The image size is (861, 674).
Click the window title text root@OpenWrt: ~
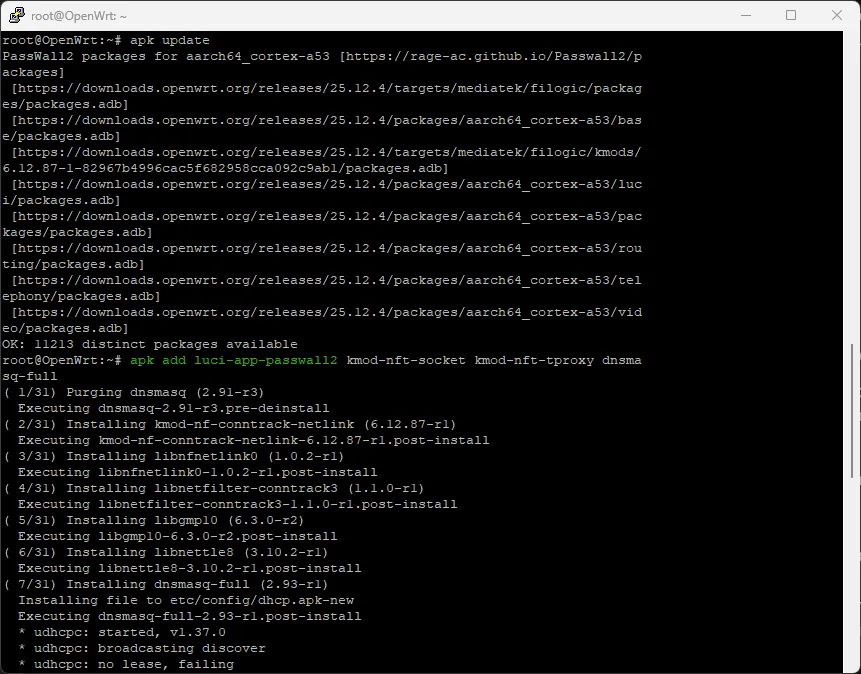pyautogui.click(x=79, y=16)
